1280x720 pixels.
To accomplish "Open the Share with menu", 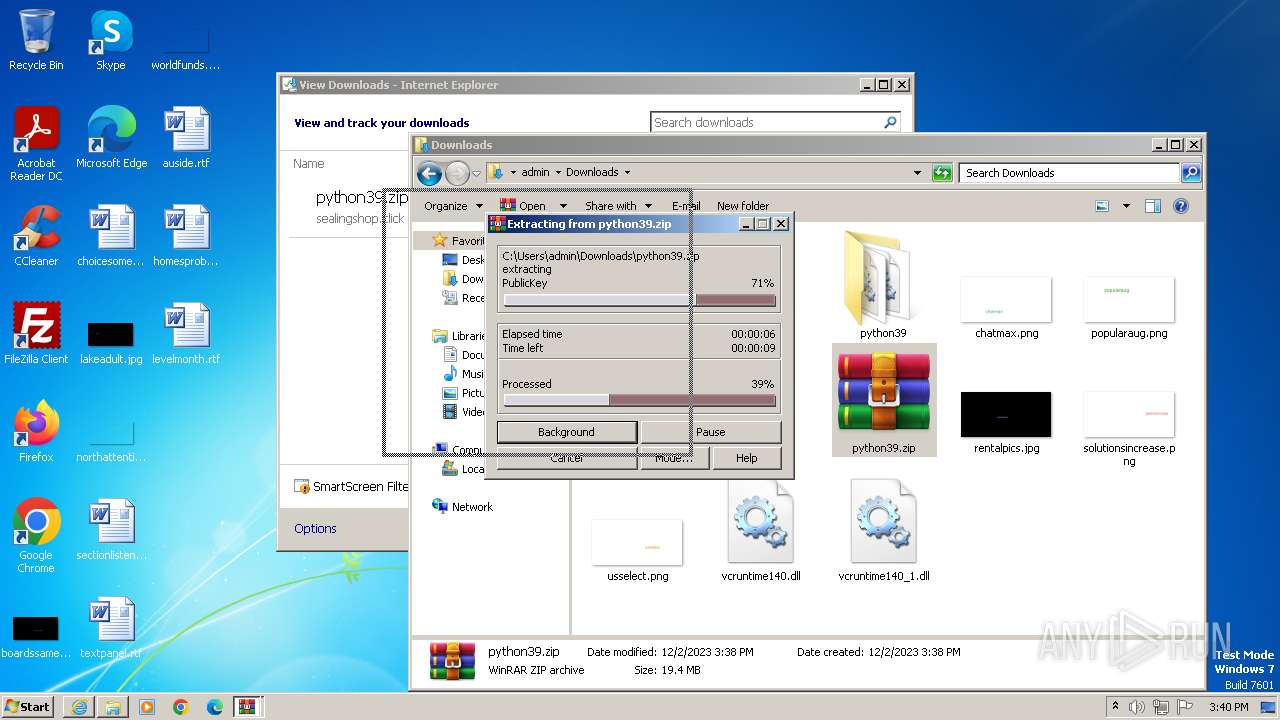I will click(618, 206).
